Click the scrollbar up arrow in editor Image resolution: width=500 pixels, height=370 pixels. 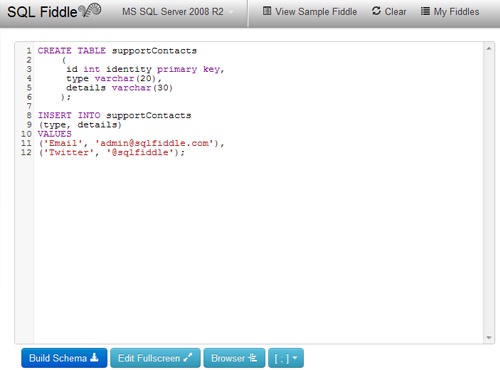[x=489, y=49]
